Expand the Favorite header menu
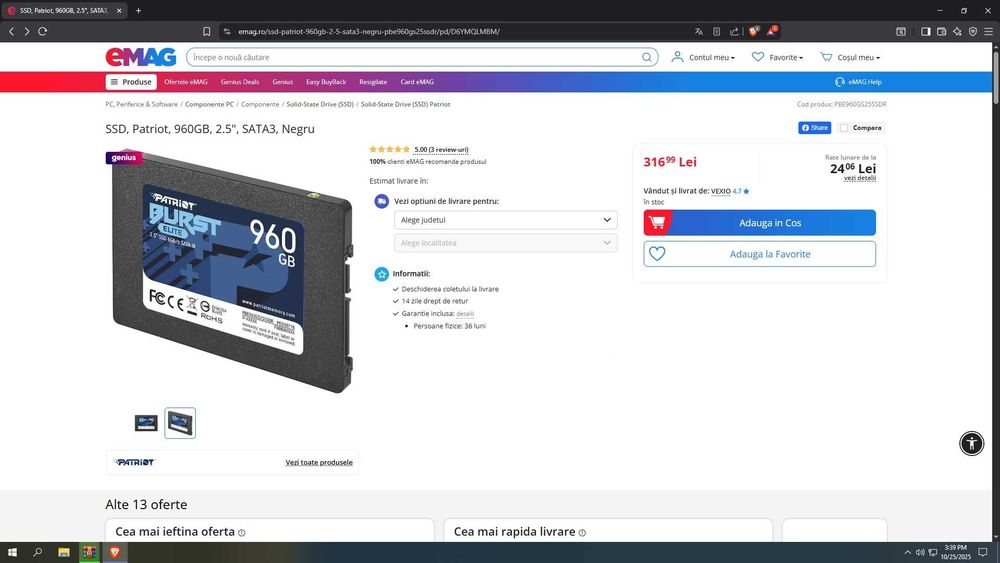Viewport: 1000px width, 563px height. coord(777,57)
